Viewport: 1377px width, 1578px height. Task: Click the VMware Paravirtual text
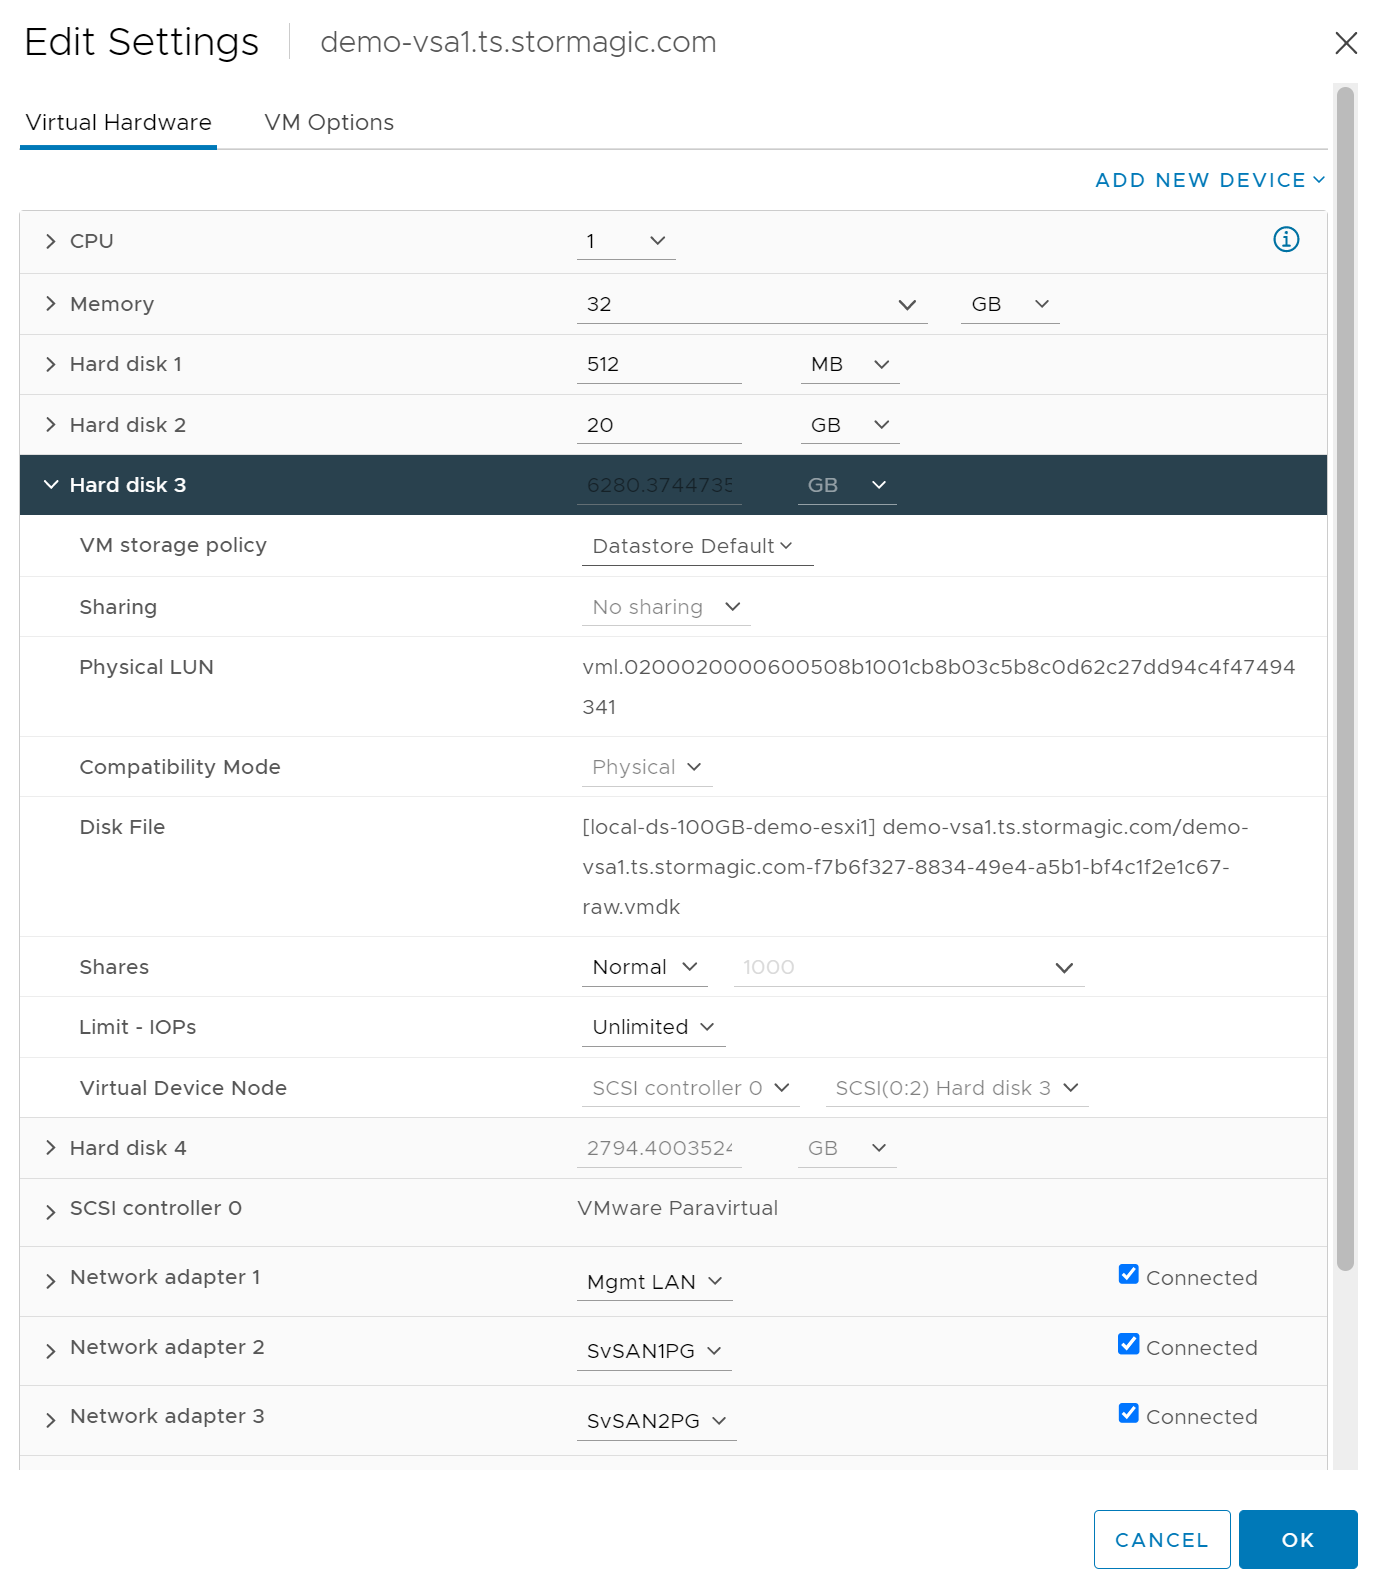(678, 1208)
